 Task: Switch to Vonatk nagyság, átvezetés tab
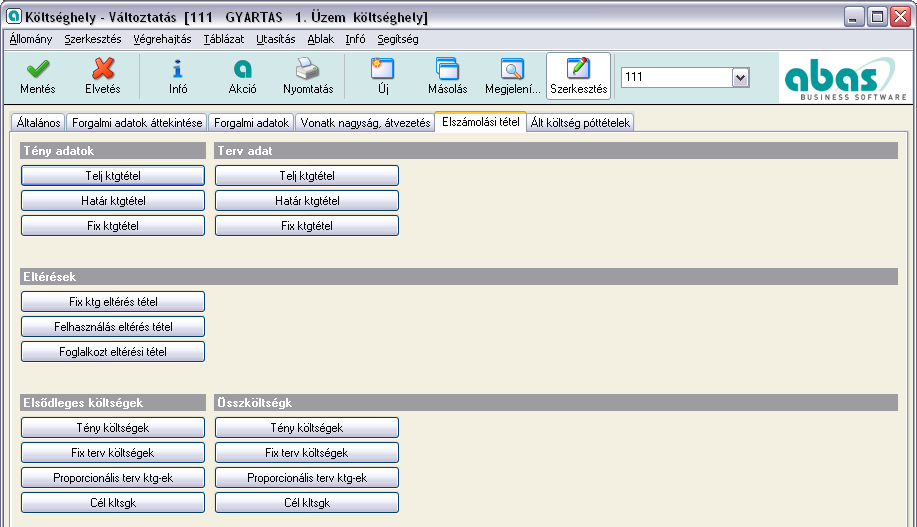pos(366,123)
